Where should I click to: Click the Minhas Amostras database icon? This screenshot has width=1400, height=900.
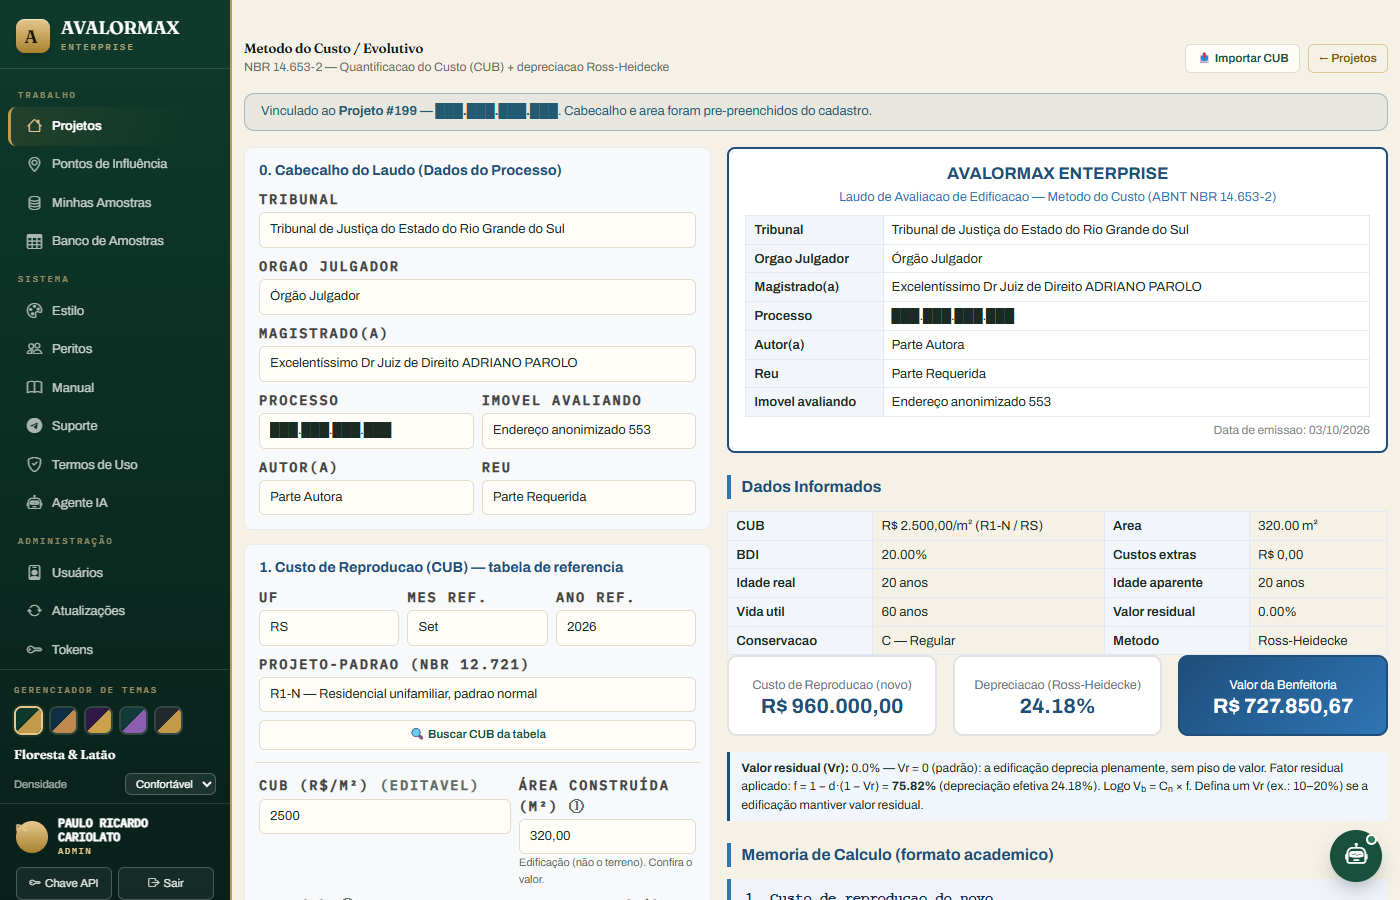34,203
